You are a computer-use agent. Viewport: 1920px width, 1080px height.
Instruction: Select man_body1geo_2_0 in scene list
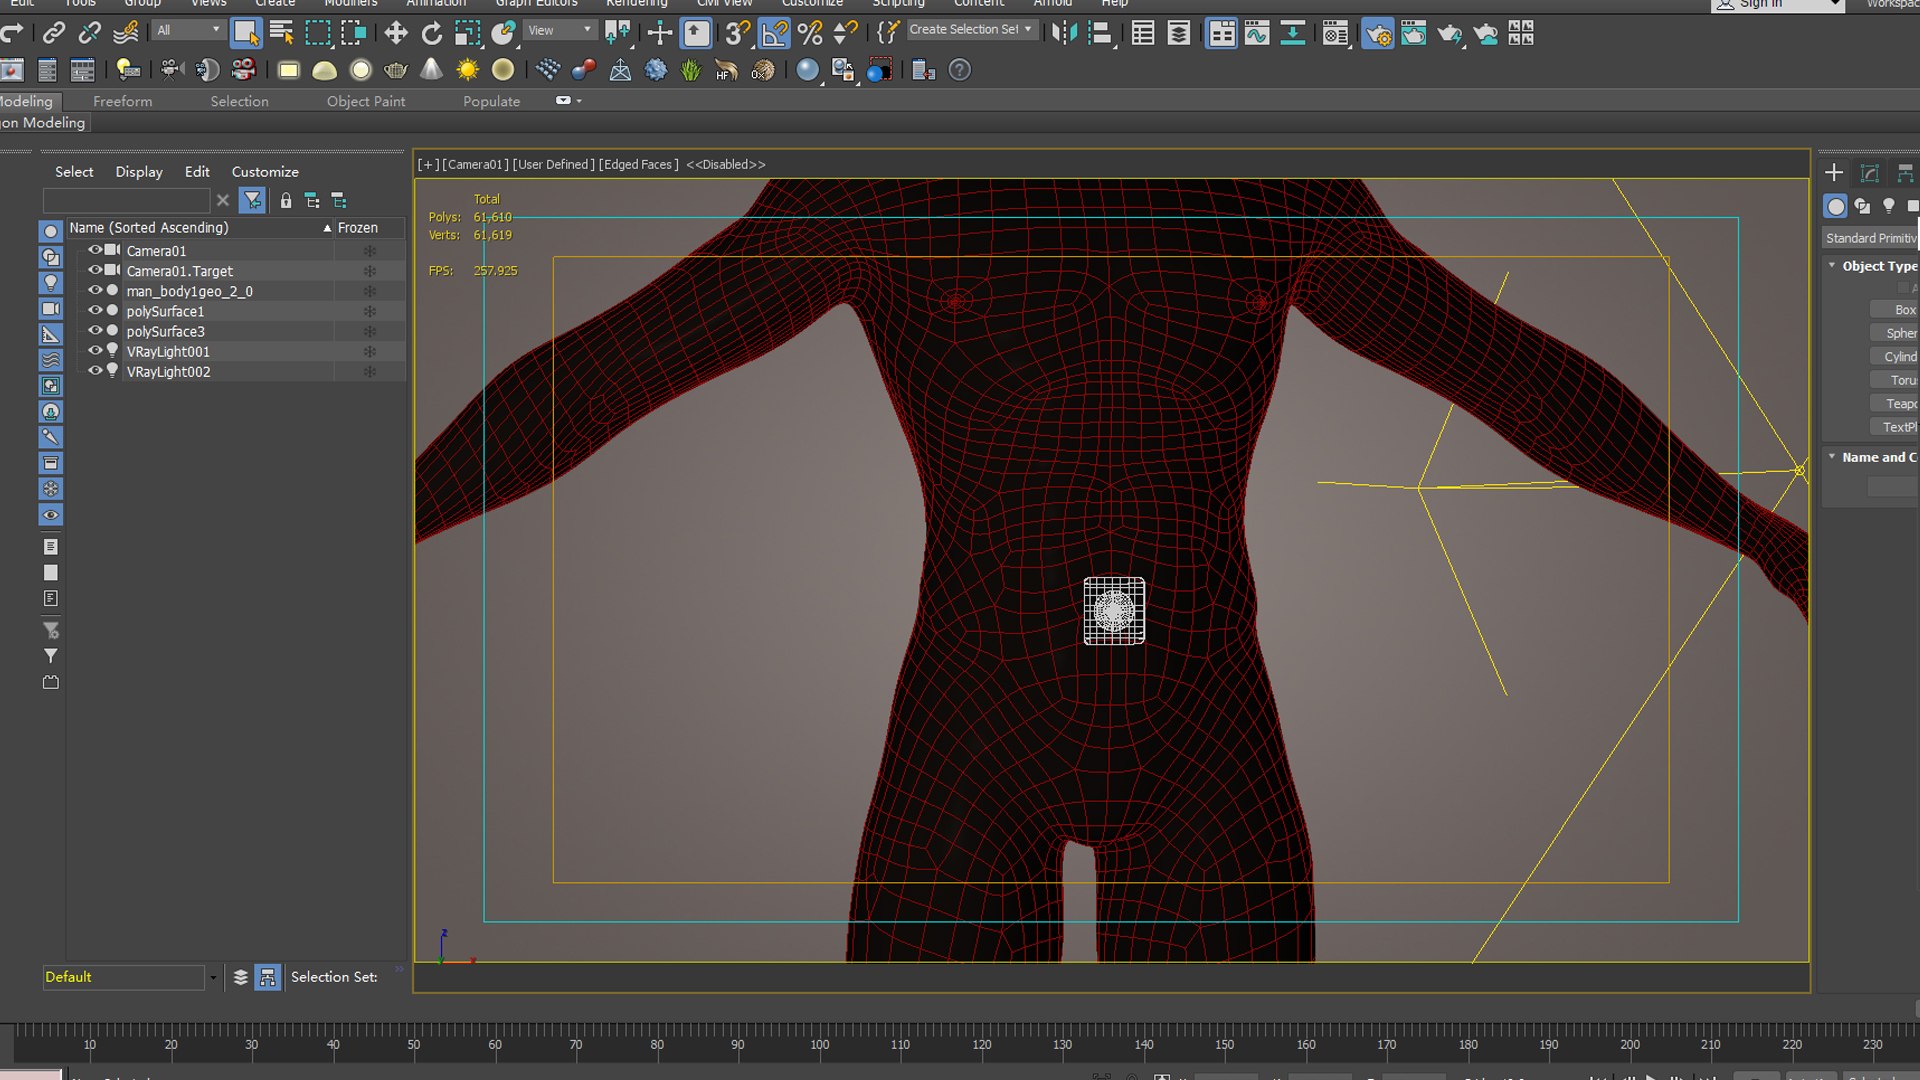pos(189,291)
